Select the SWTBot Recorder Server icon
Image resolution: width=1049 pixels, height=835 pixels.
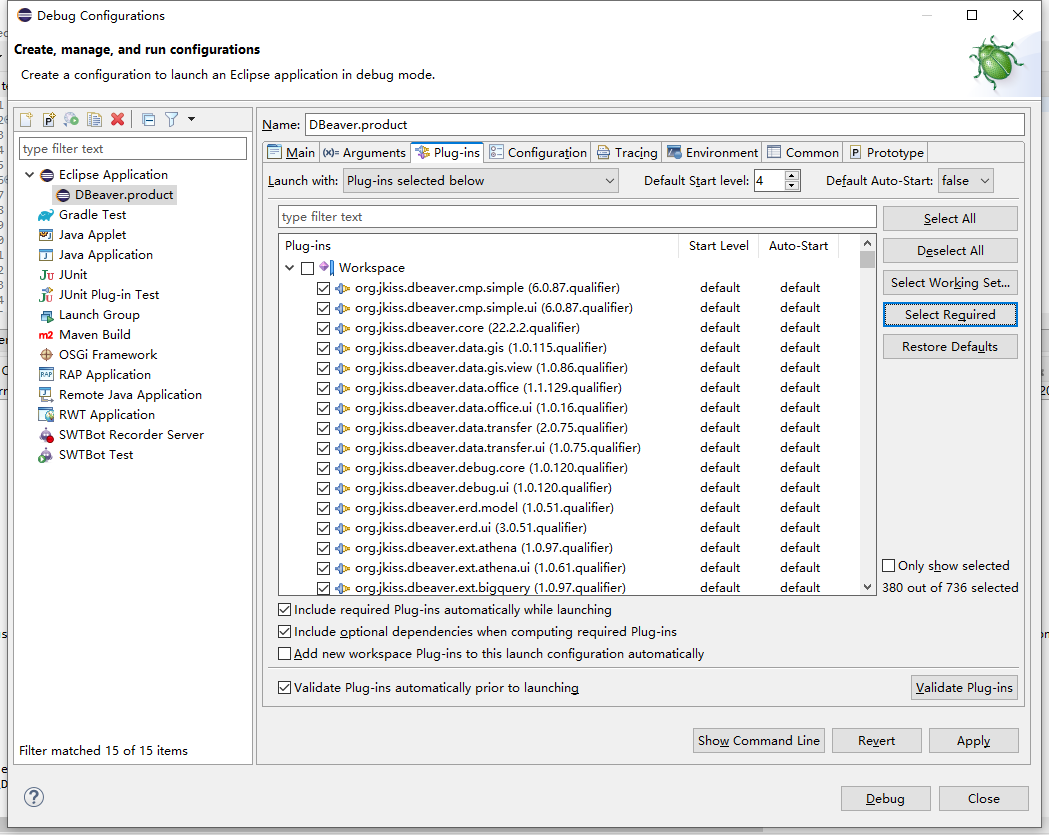point(45,435)
